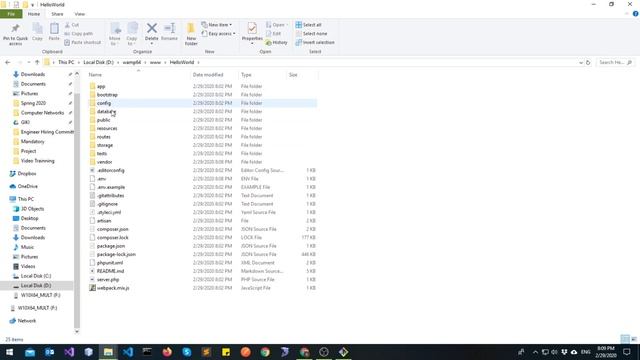This screenshot has height=360, width=640.
Task: Click the Edit ribbon command
Action: (274, 33)
